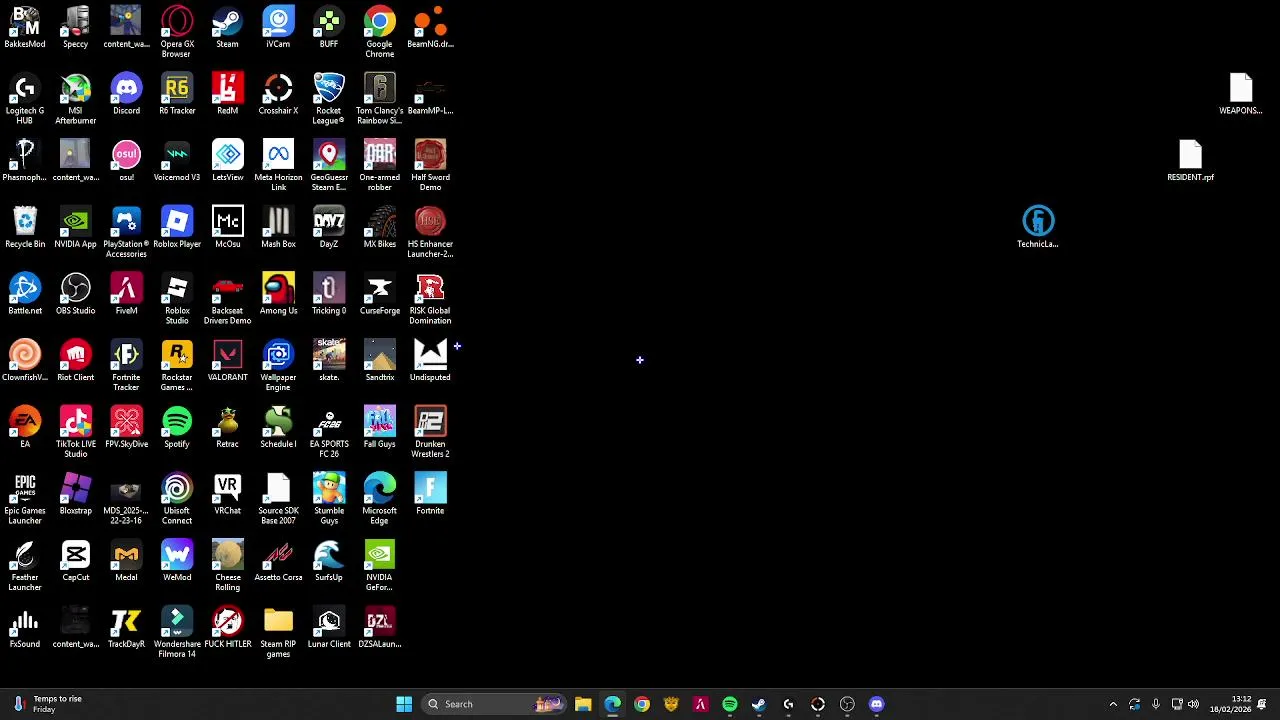Show hidden system tray icons
The width and height of the screenshot is (1280, 720).
tap(1113, 704)
